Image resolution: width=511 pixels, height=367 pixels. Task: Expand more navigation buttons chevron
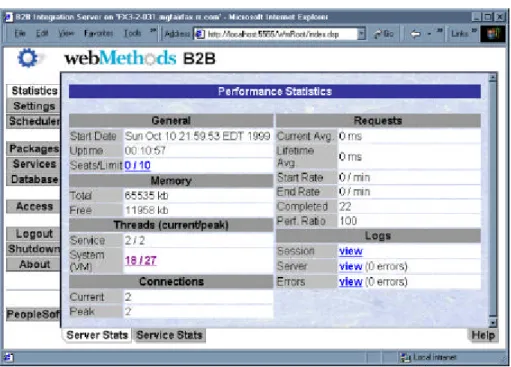click(440, 31)
